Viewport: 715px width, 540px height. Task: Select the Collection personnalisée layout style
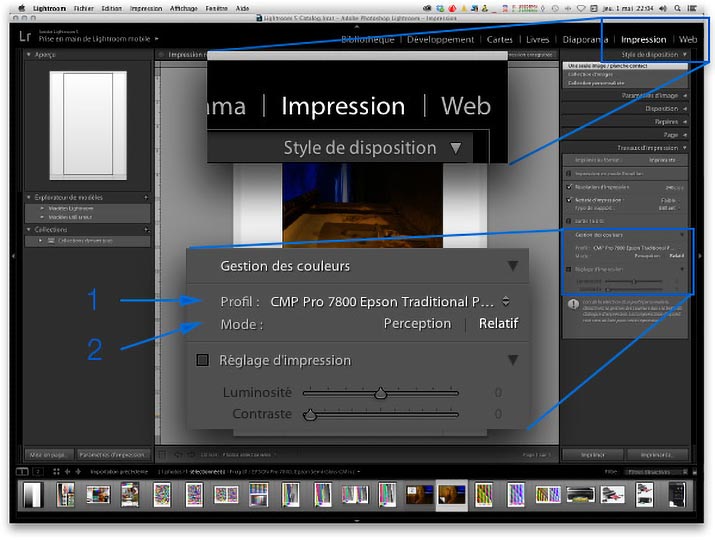point(625,83)
